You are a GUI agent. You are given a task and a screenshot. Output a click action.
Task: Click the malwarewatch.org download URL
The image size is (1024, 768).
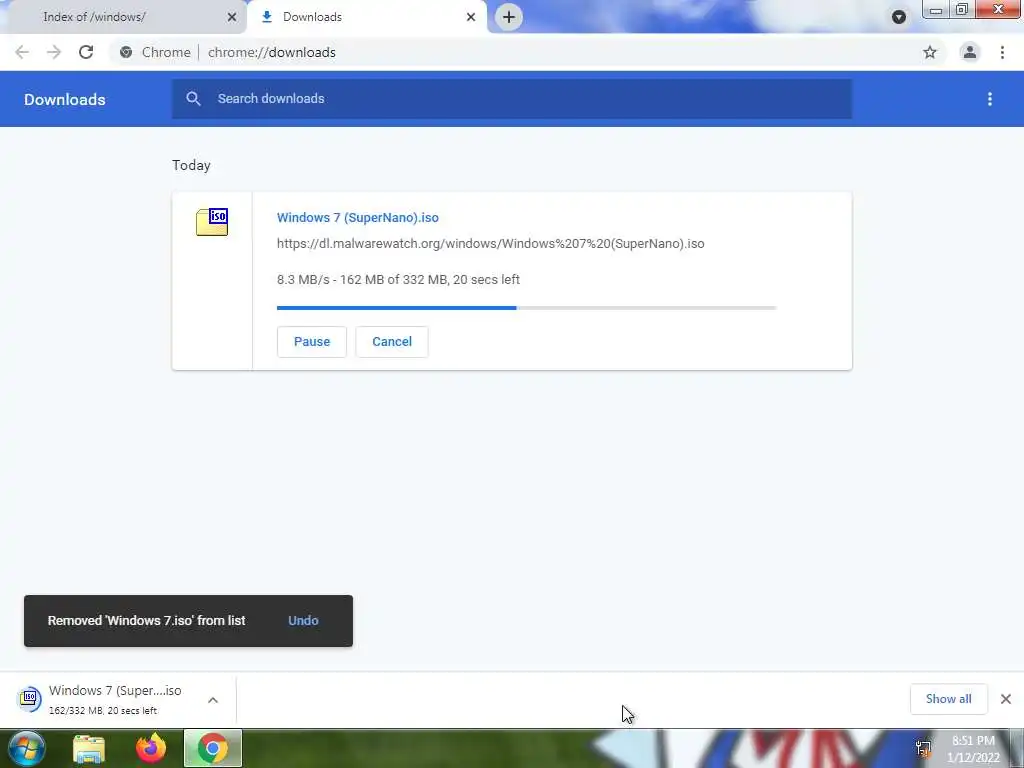pyautogui.click(x=490, y=244)
